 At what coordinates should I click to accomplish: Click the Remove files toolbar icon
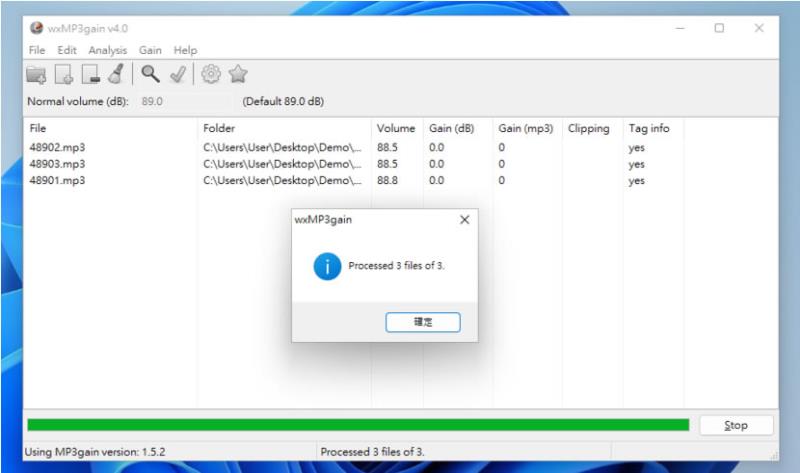pyautogui.click(x=91, y=74)
